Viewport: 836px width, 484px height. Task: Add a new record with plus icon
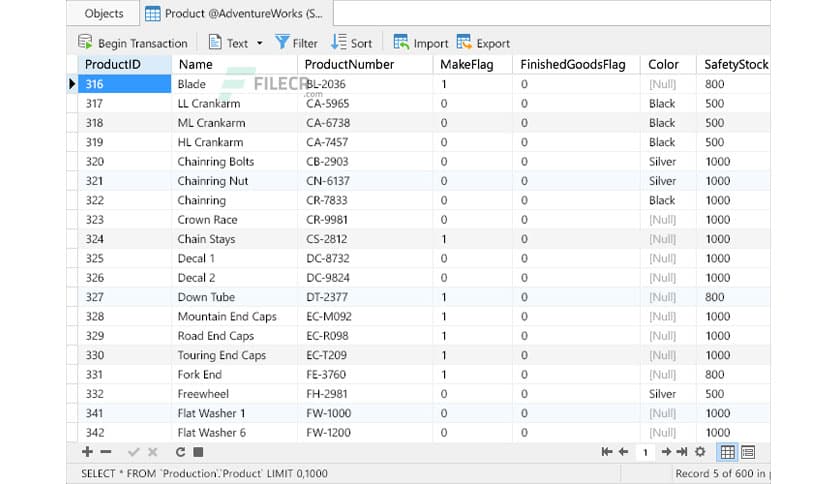[87, 452]
